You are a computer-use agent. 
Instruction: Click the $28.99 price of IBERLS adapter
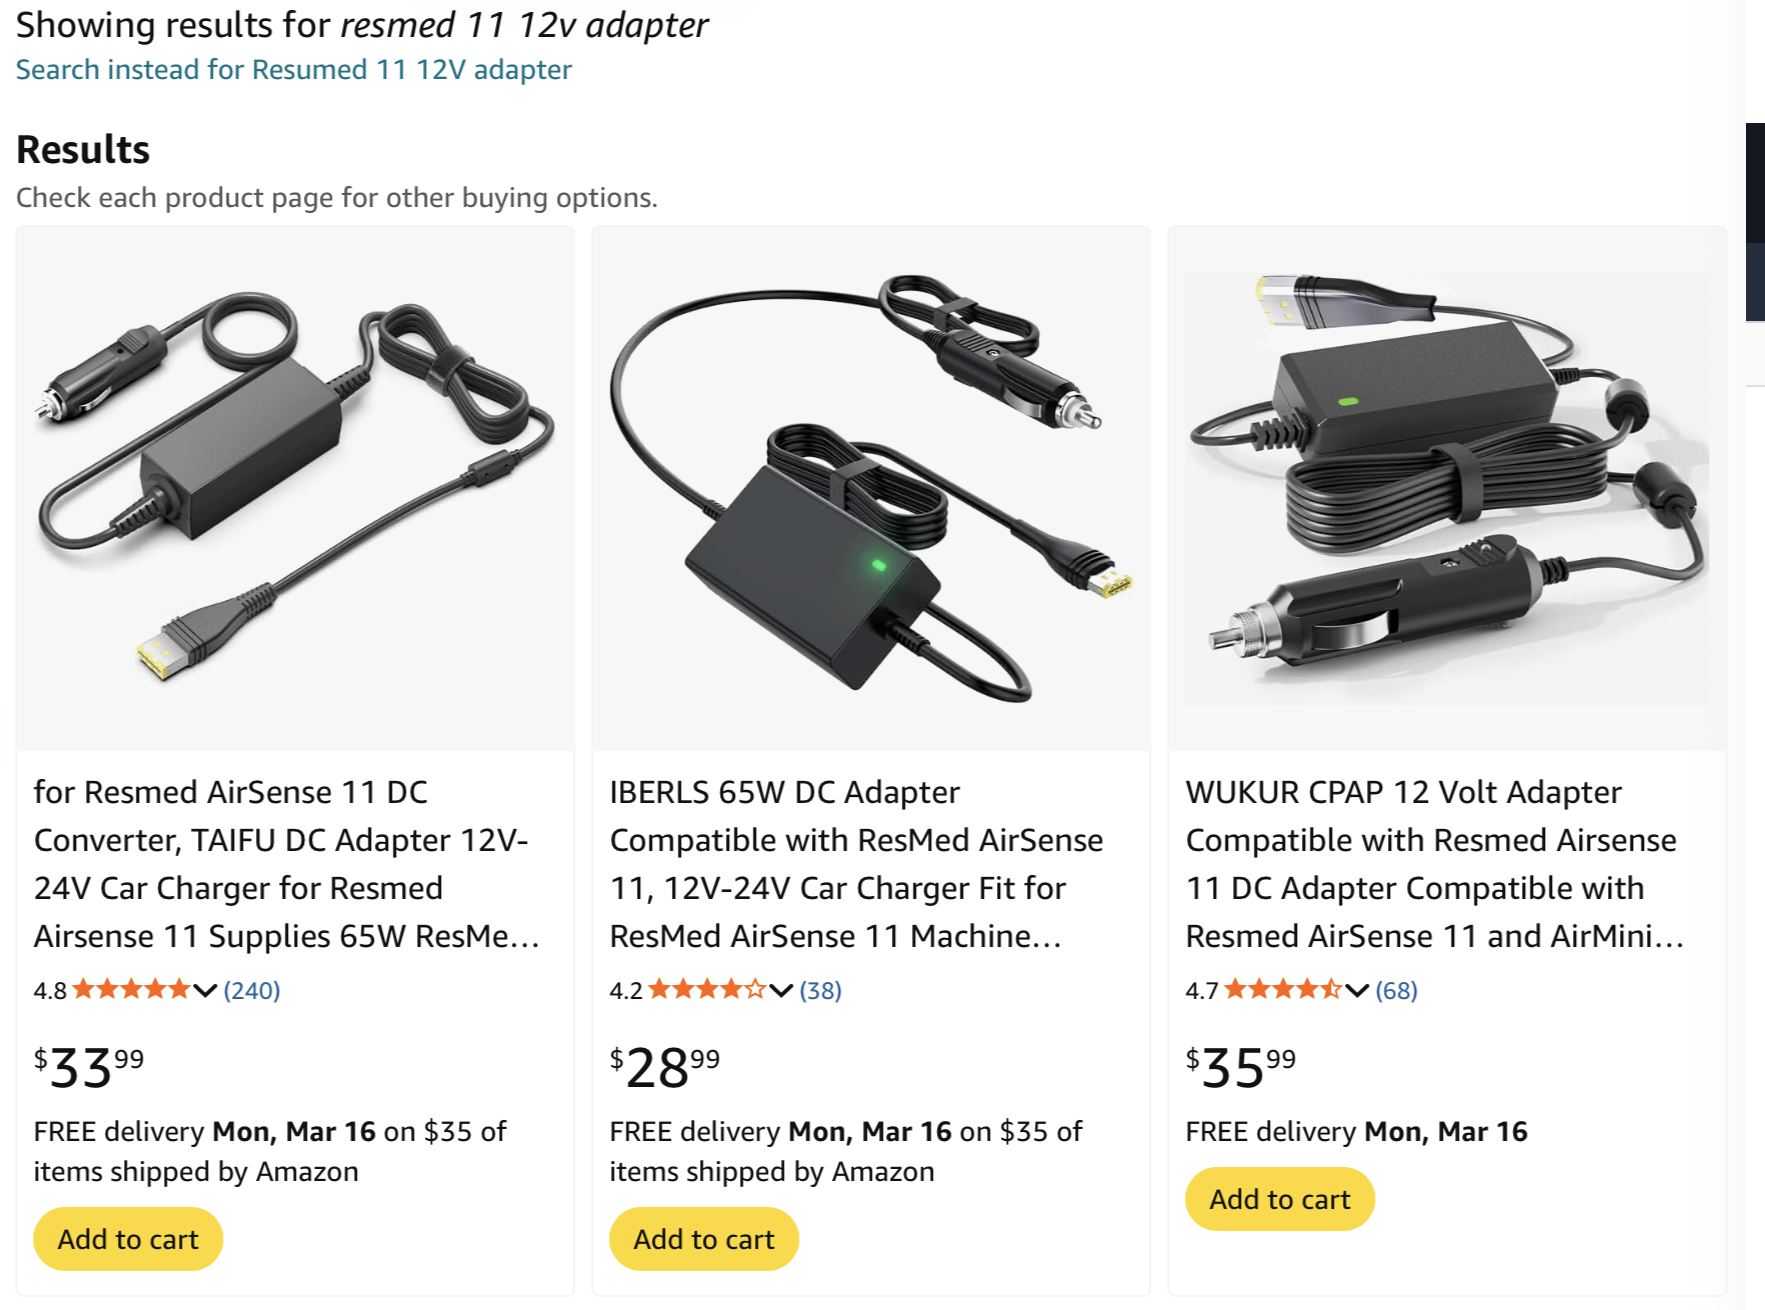coord(665,1067)
